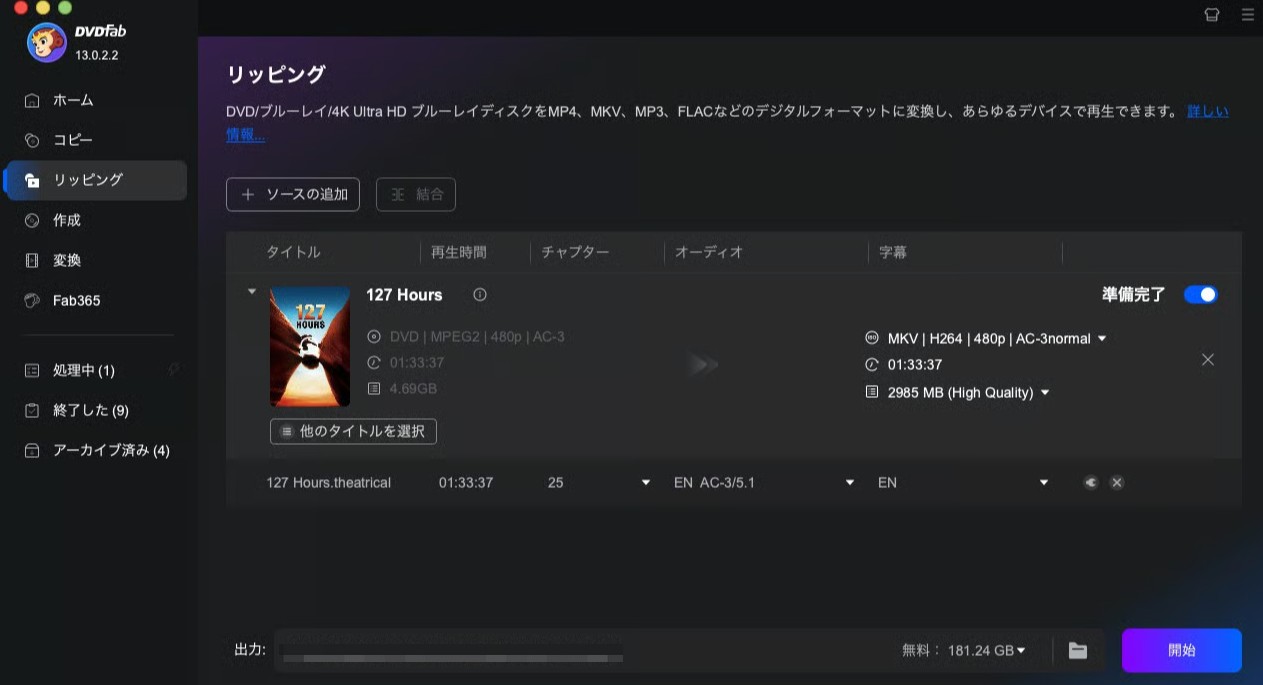Screen dimensions: 1263x685
Task: Click 他のタイトルを選択 button
Action: tap(353, 431)
